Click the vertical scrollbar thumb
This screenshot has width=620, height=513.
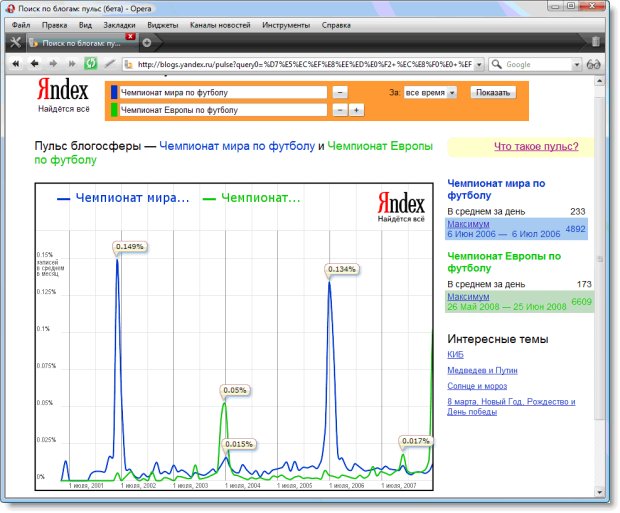pyautogui.click(x=599, y=259)
